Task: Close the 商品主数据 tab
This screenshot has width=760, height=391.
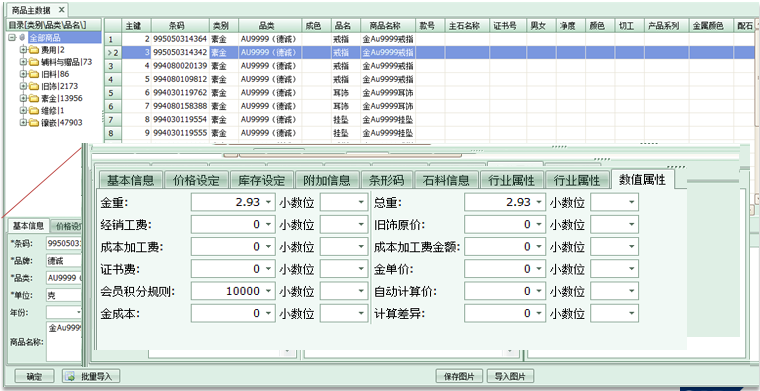Action: click(62, 10)
